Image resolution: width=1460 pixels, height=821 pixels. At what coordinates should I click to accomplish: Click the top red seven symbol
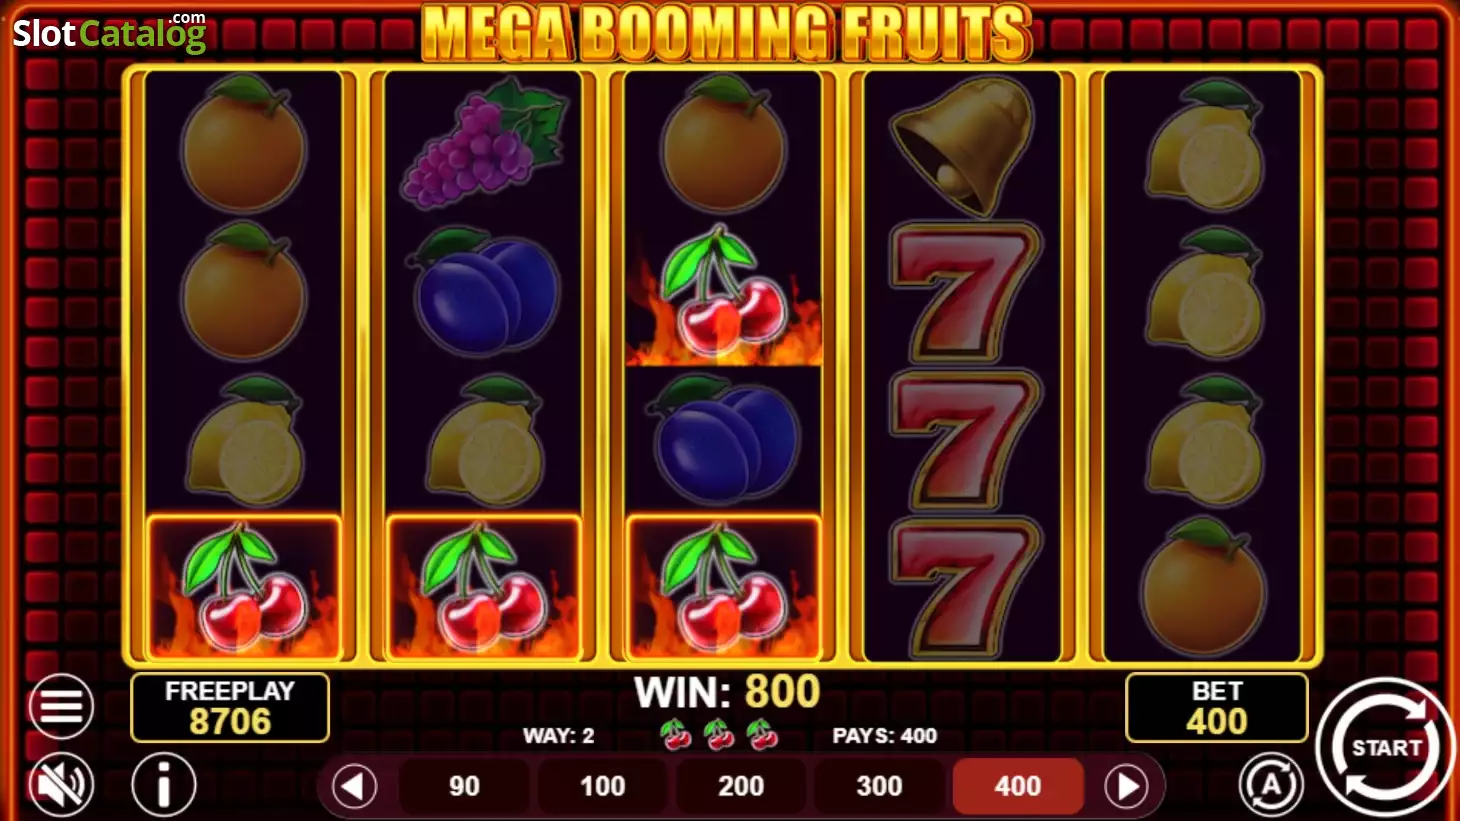tap(963, 291)
